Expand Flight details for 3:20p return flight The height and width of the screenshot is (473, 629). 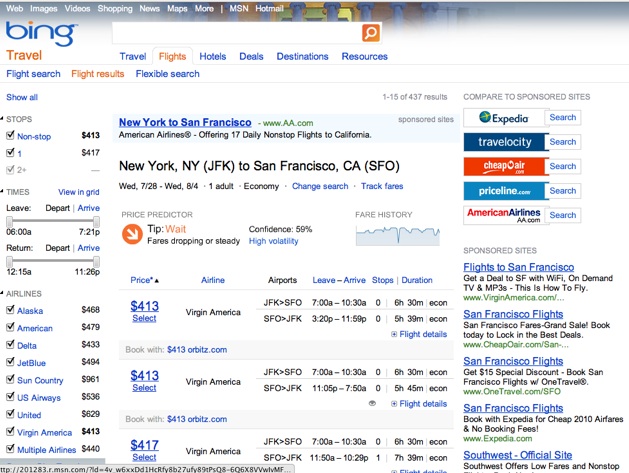tap(419, 334)
